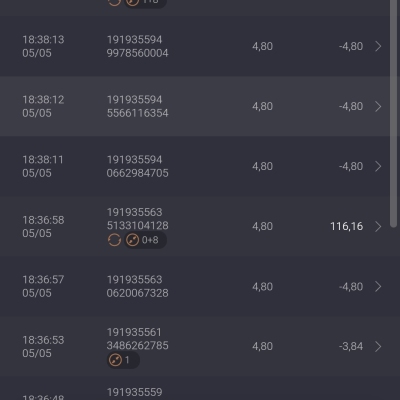400x400 pixels.
Task: Select ID 3486262785 entry
Action: coord(137,346)
